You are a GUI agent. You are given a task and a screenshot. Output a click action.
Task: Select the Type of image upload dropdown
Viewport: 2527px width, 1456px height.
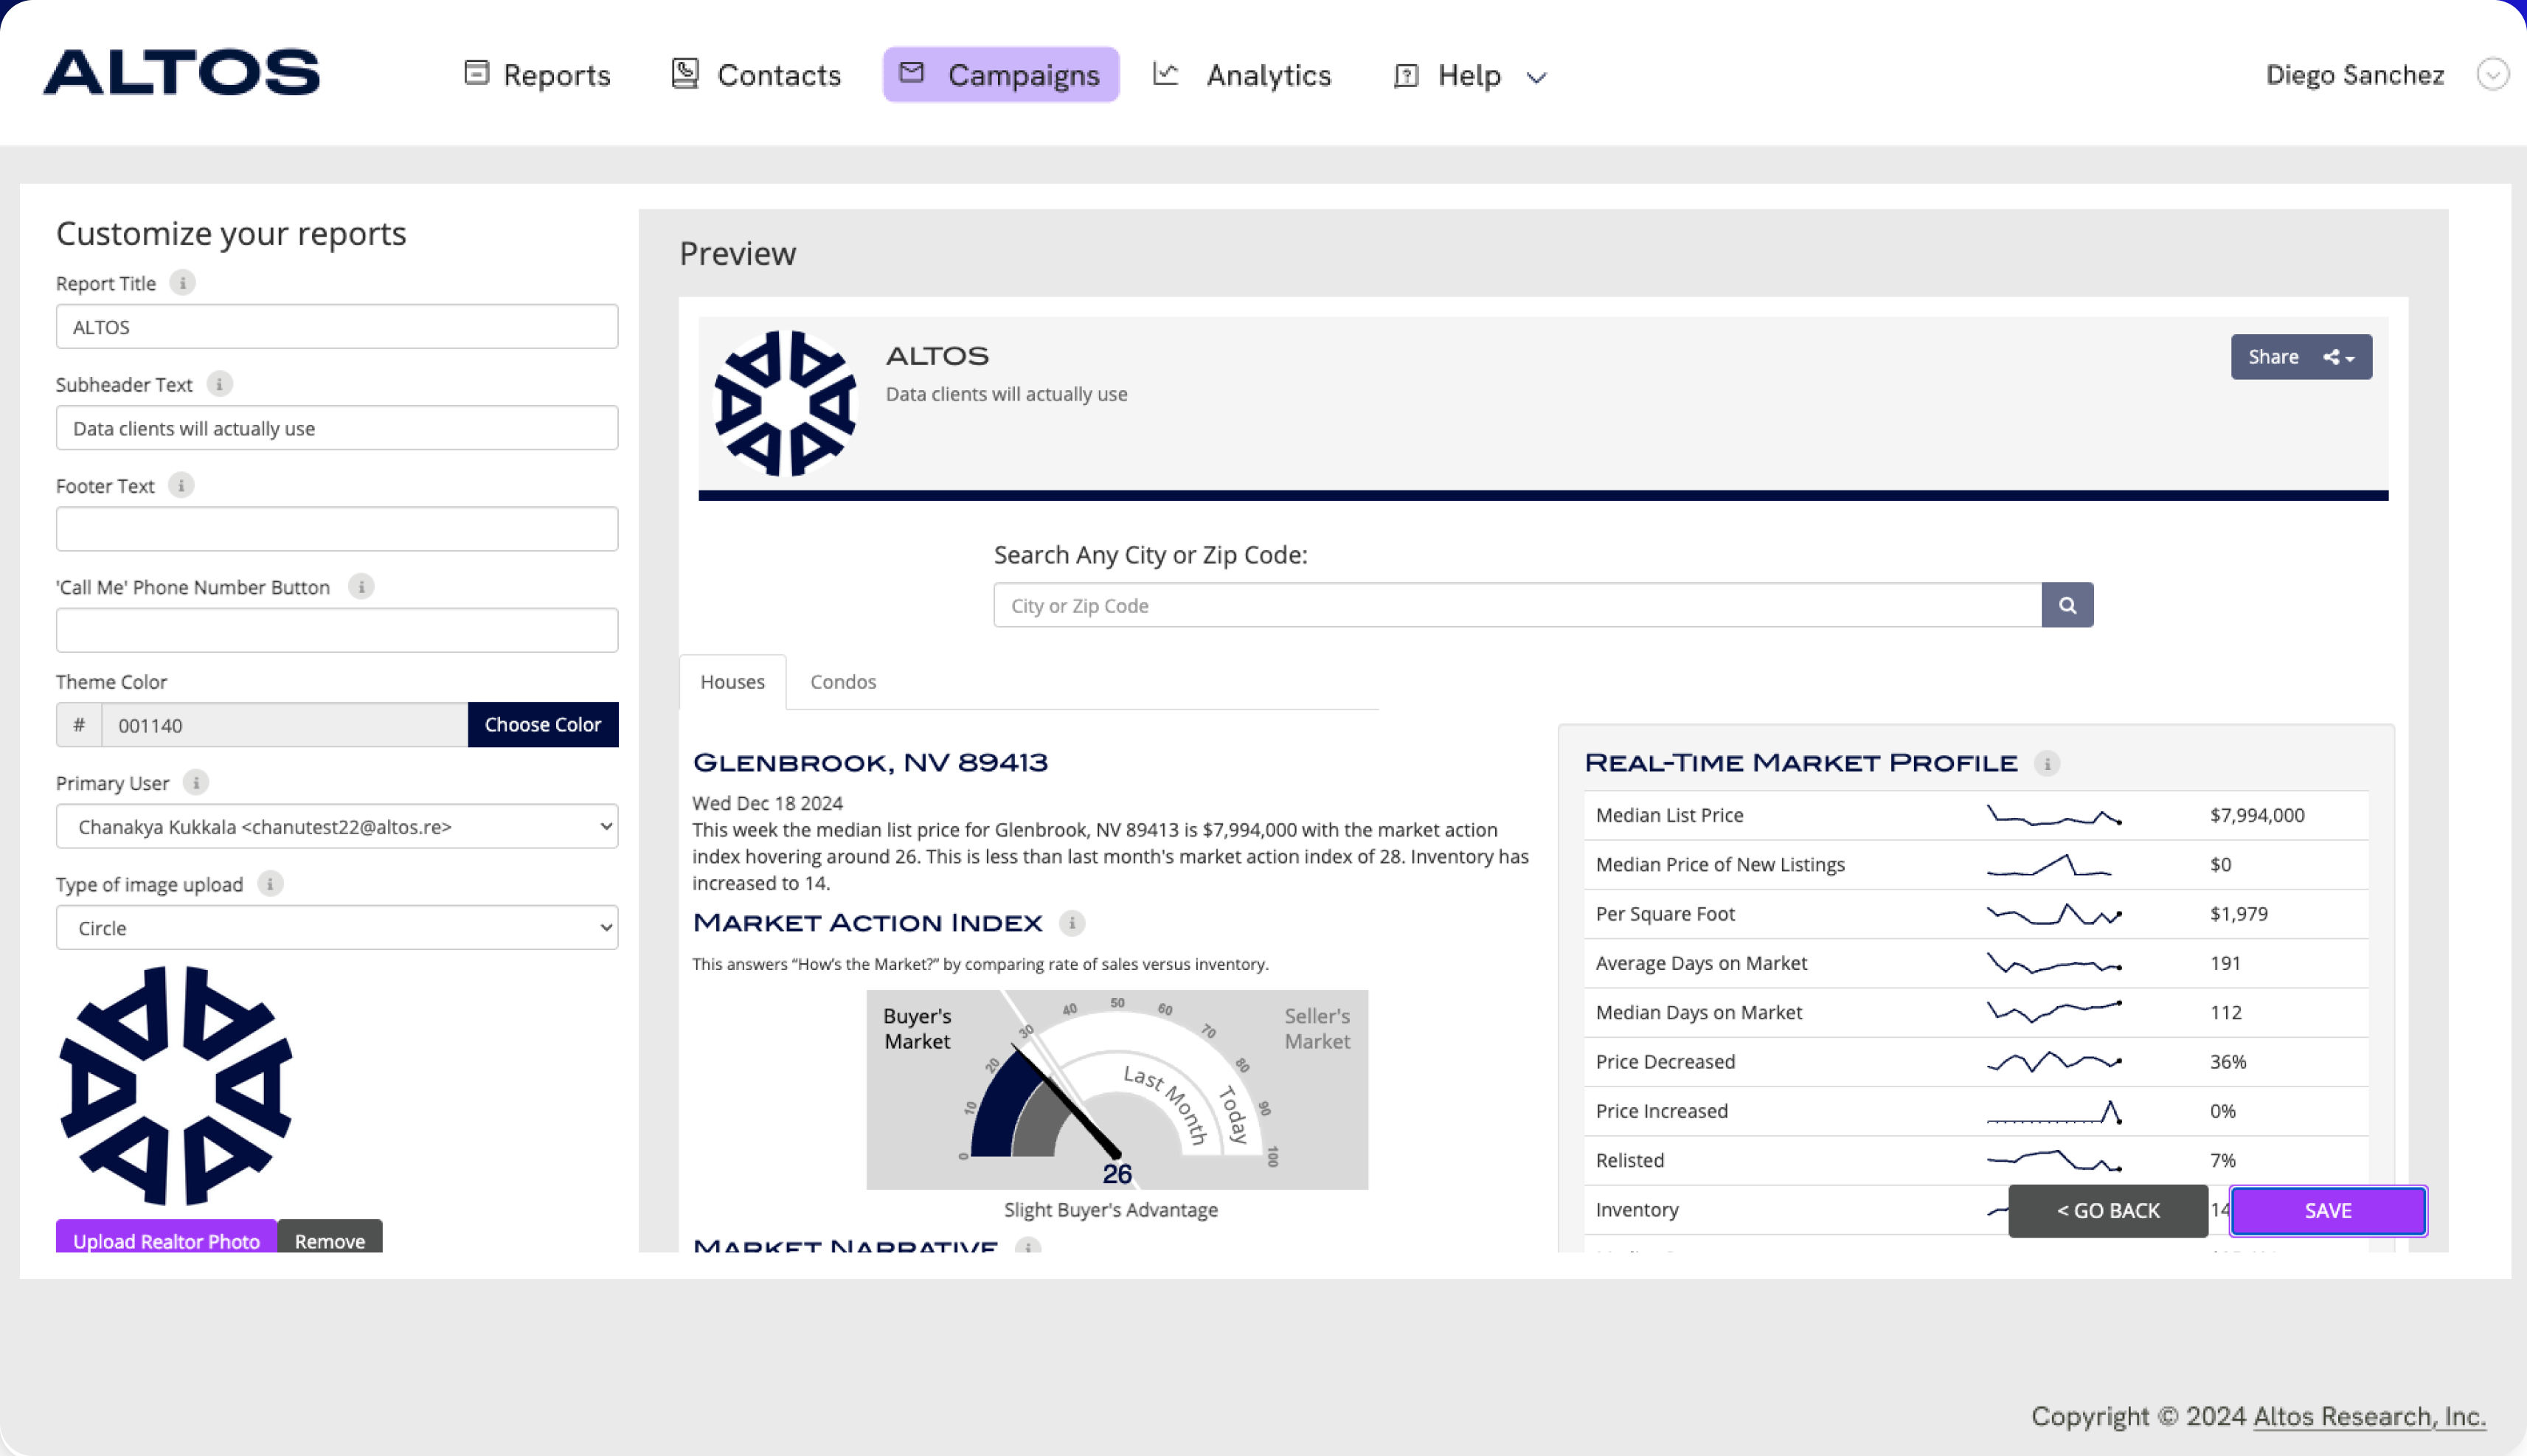coord(335,926)
